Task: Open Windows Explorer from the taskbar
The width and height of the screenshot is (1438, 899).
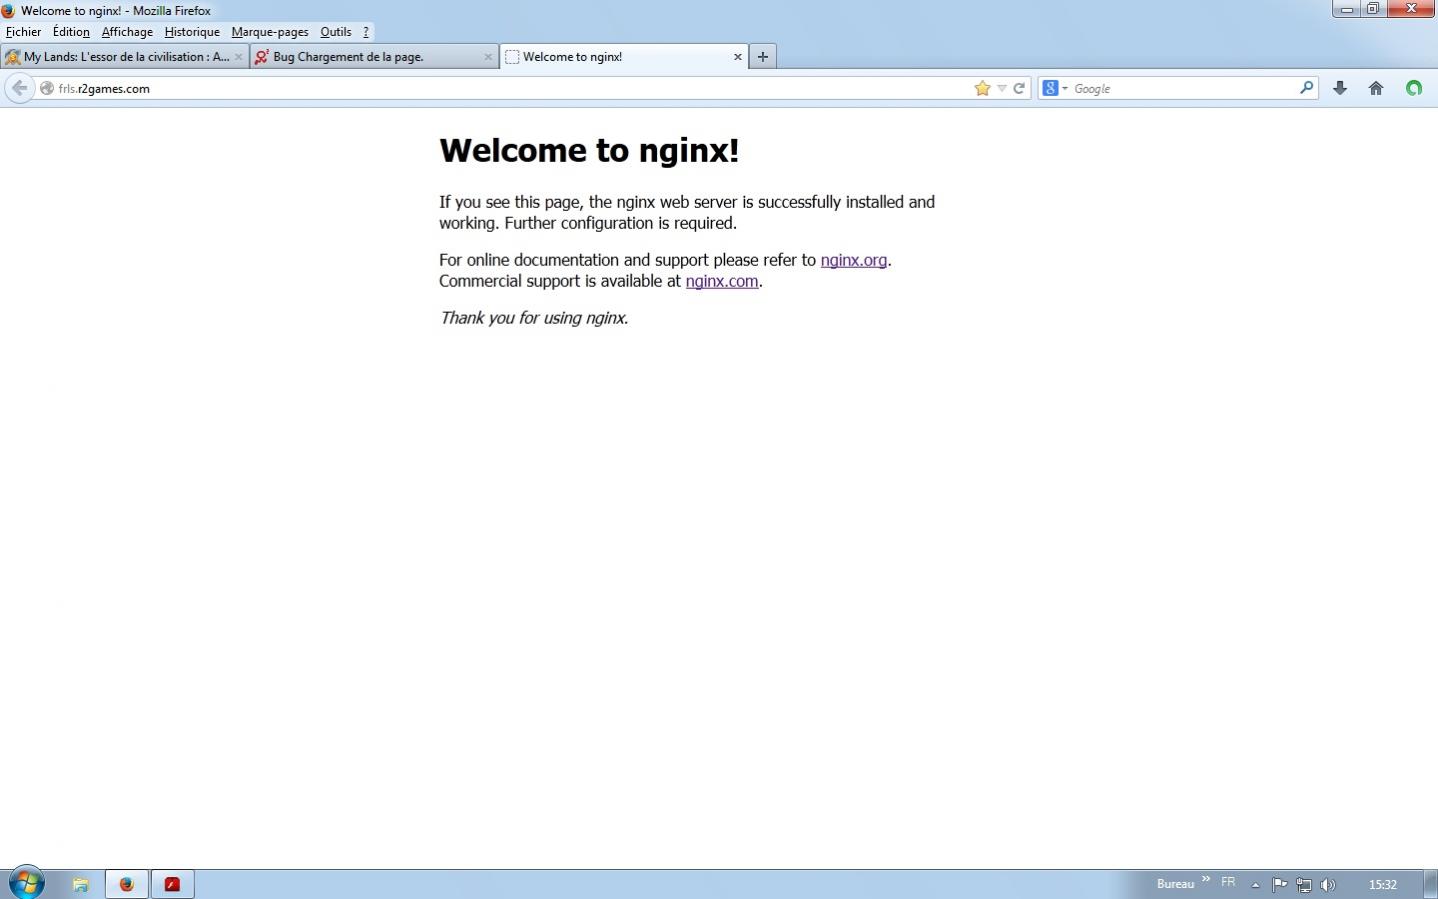Action: click(81, 884)
